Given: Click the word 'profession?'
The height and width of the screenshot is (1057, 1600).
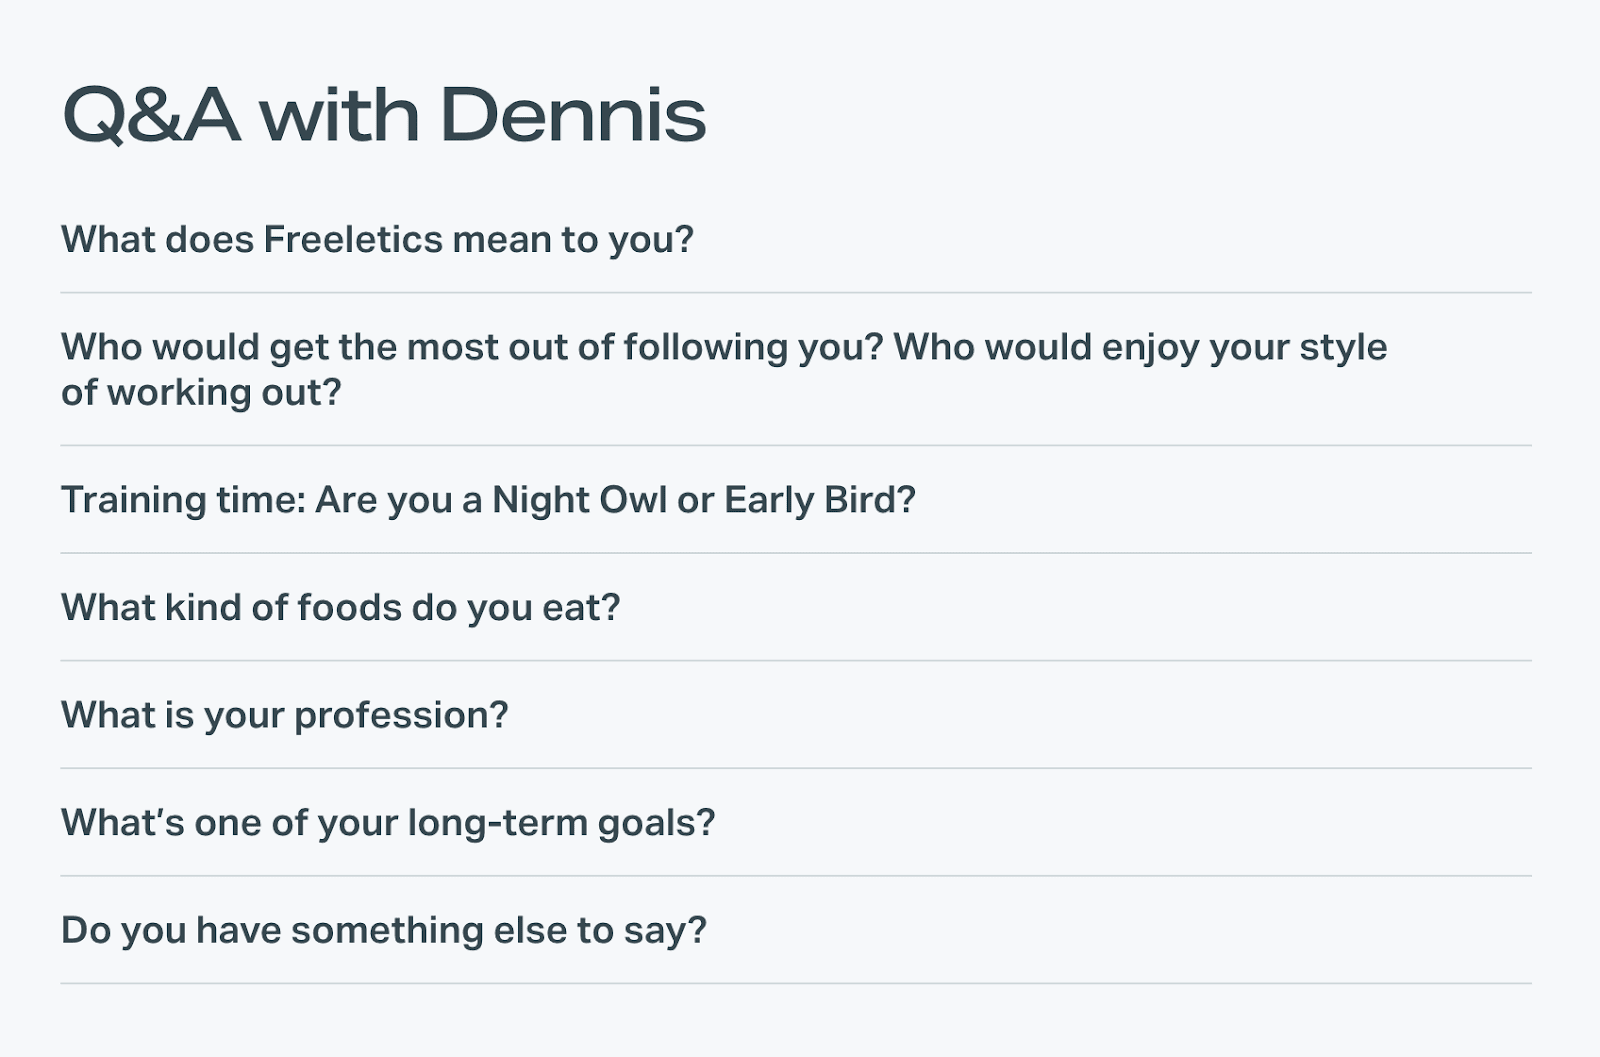Looking at the screenshot, I should click(x=401, y=715).
